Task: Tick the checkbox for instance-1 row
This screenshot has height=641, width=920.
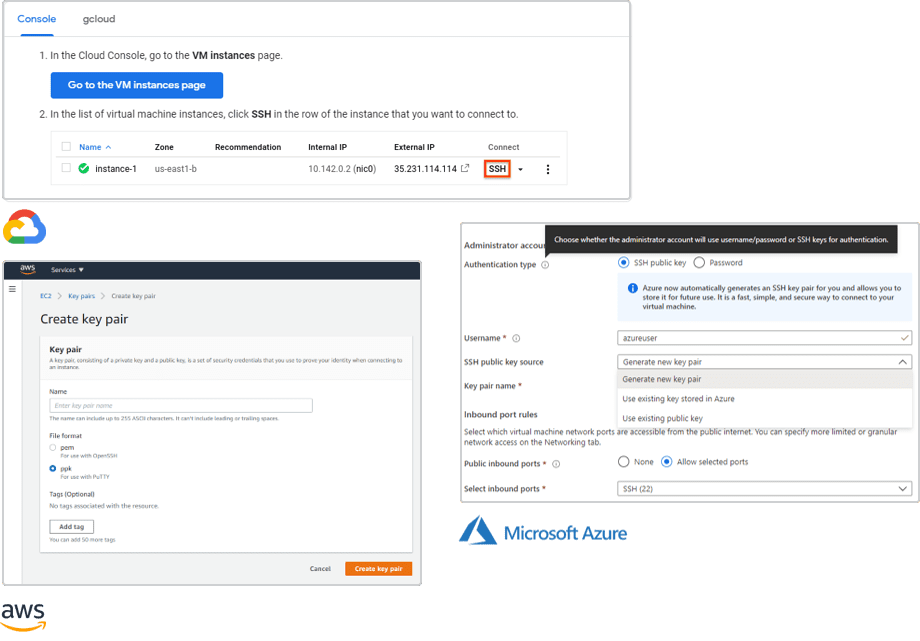Action: 66,168
